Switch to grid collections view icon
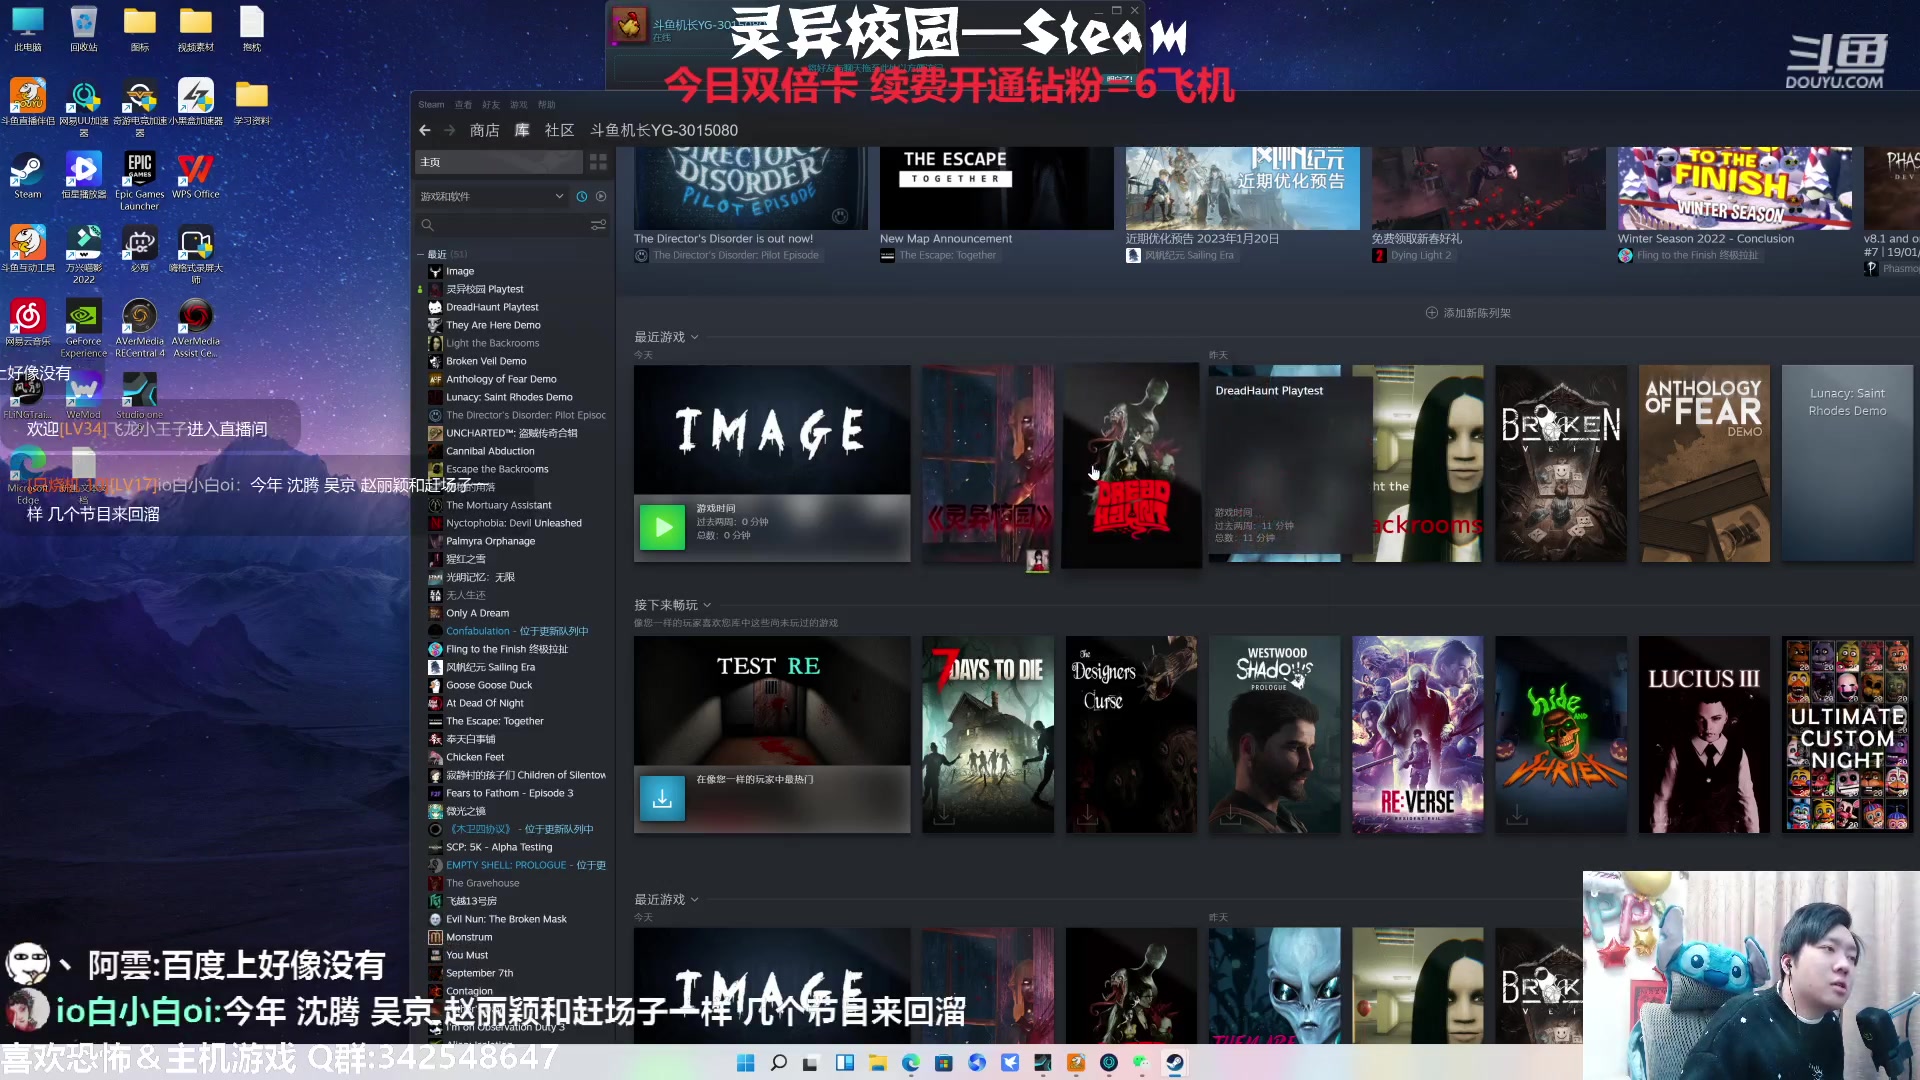 598,162
